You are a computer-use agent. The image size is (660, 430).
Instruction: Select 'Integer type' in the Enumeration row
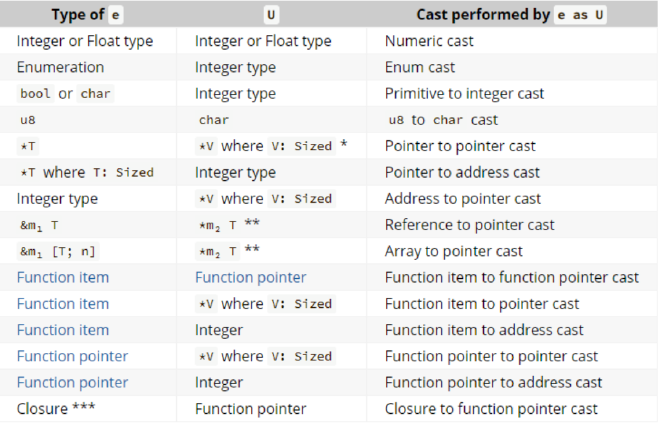point(235,67)
